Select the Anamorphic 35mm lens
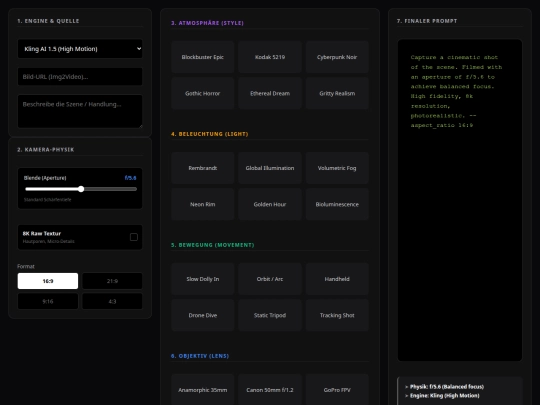 tap(202, 390)
